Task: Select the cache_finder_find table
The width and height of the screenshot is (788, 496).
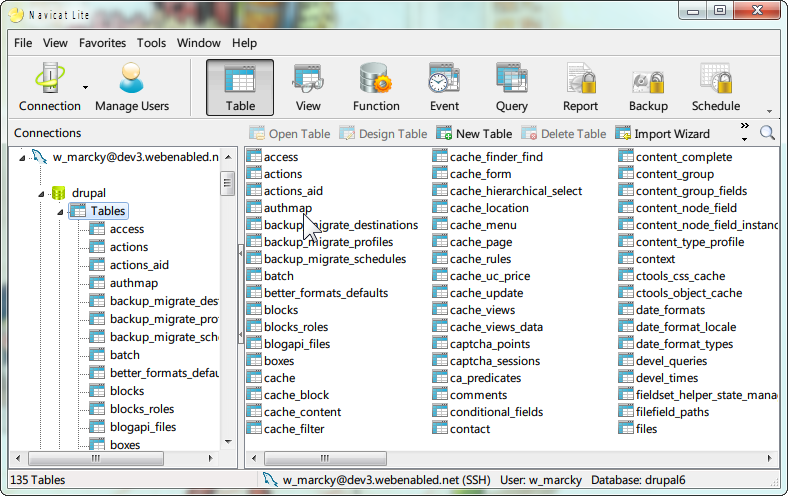Action: coord(488,157)
